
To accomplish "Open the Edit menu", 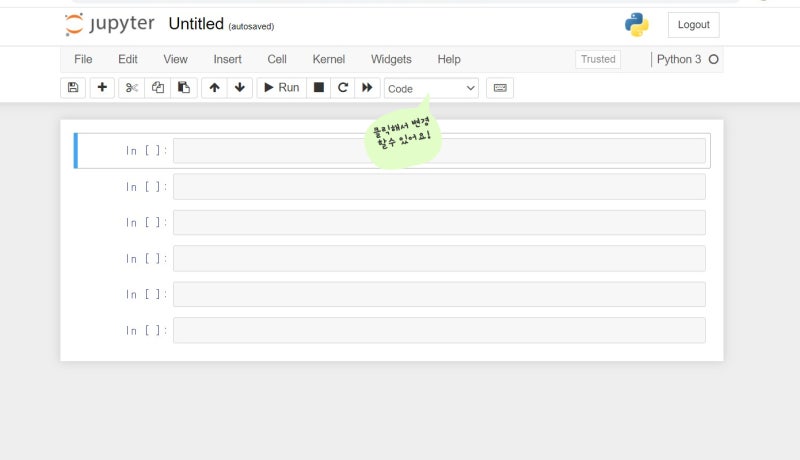I will [128, 59].
